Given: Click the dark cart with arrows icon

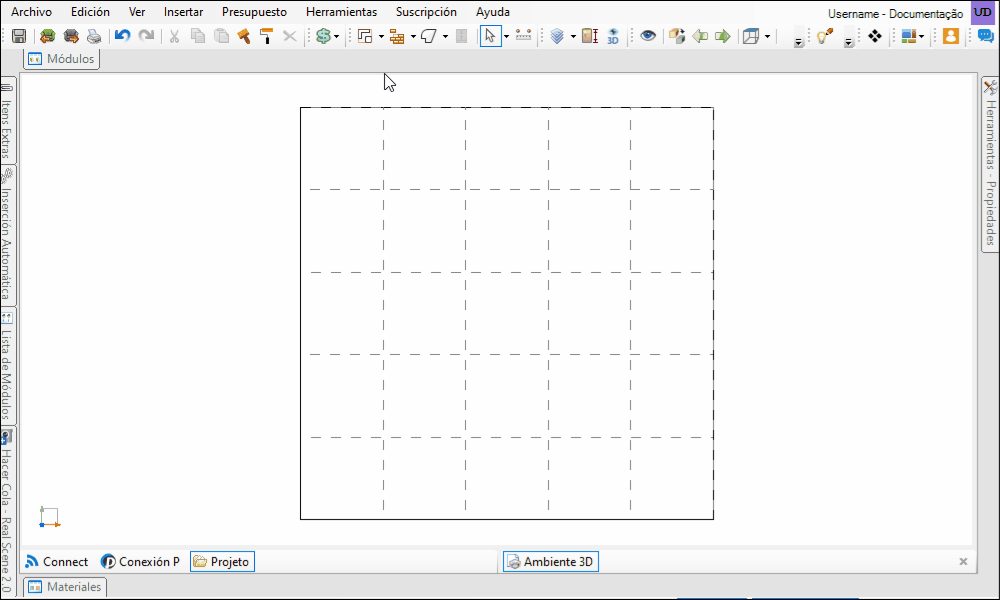Looking at the screenshot, I should coord(71,36).
